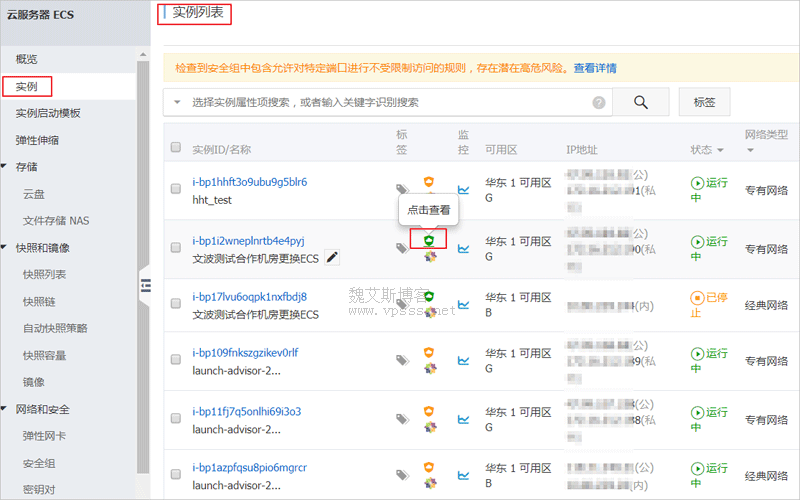800x500 pixels.
Task: Click the orange shield icon for hht_test instance
Action: click(429, 181)
